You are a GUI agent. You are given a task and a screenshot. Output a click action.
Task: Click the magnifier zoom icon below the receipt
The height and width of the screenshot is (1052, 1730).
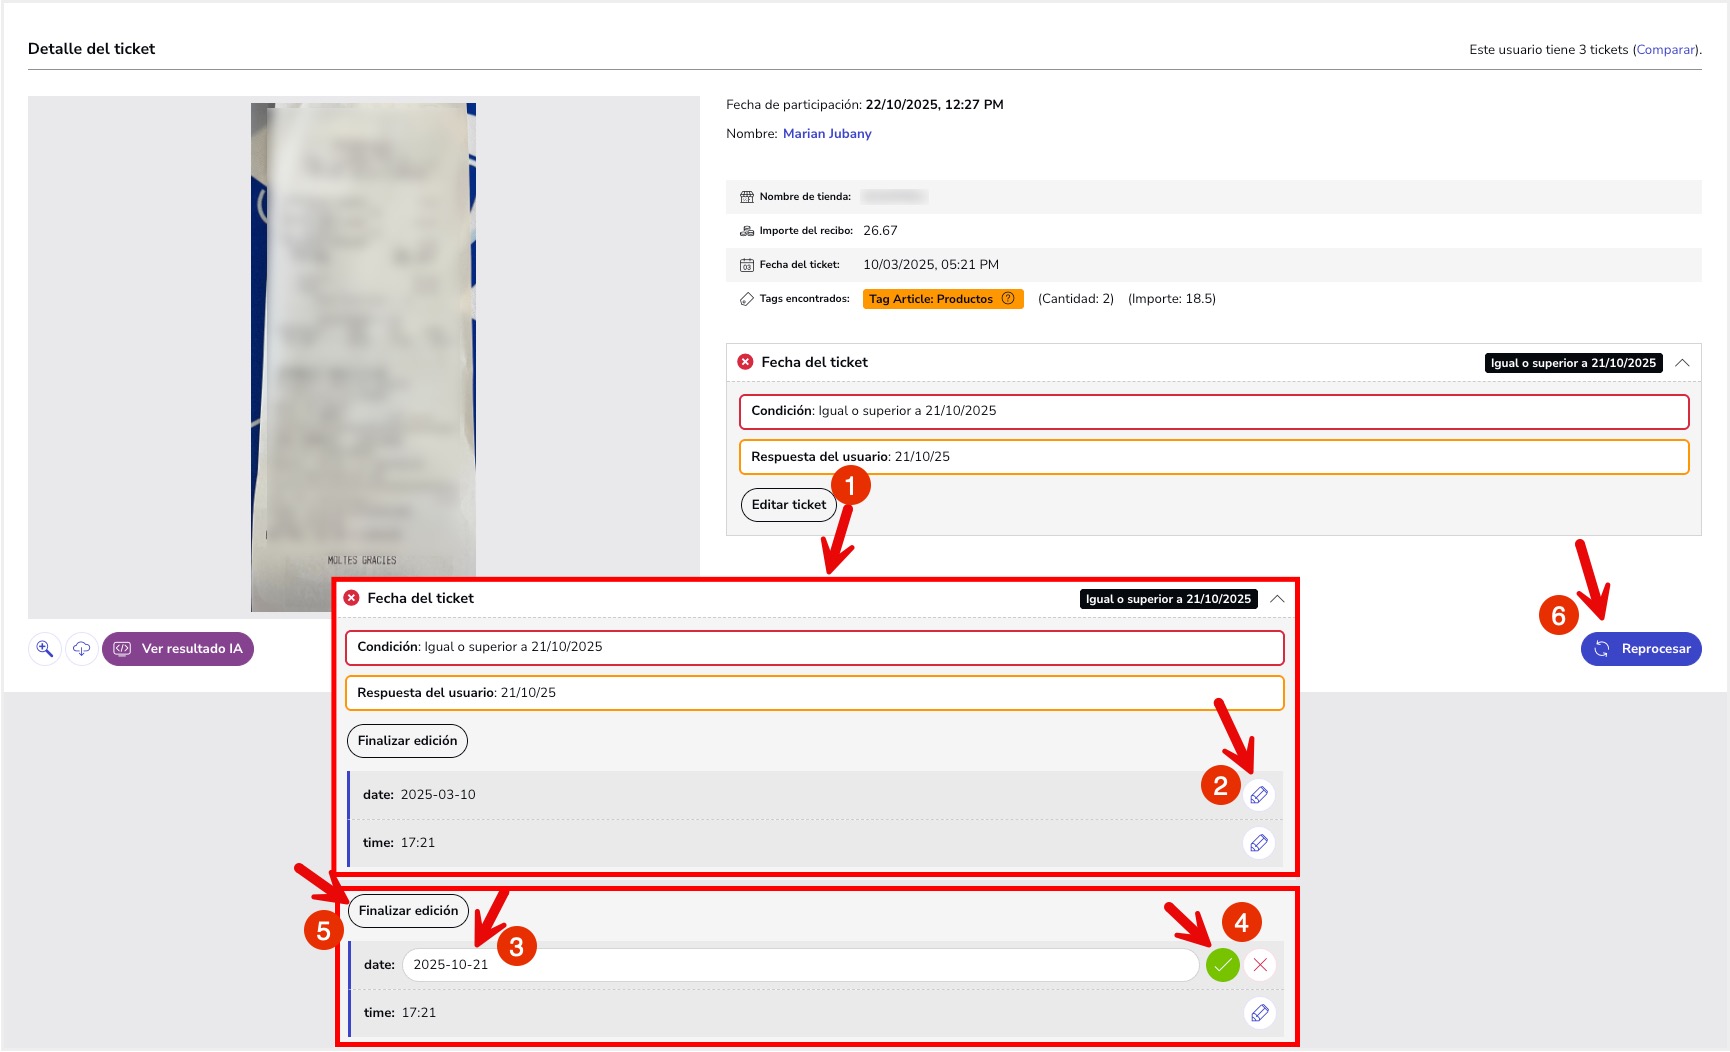click(45, 649)
